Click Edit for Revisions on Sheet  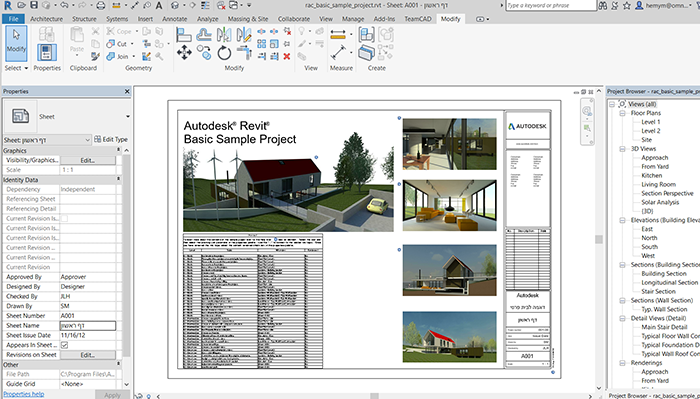point(88,355)
